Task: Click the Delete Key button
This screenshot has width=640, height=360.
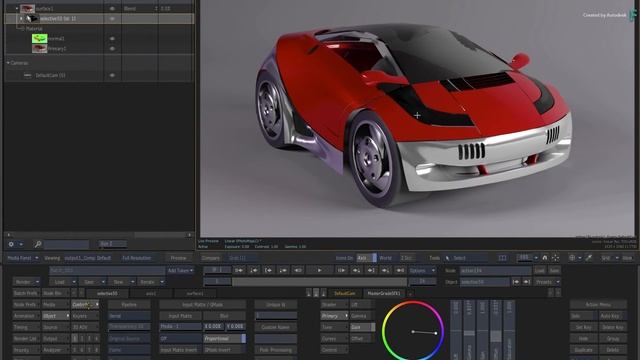Action: coord(612,327)
